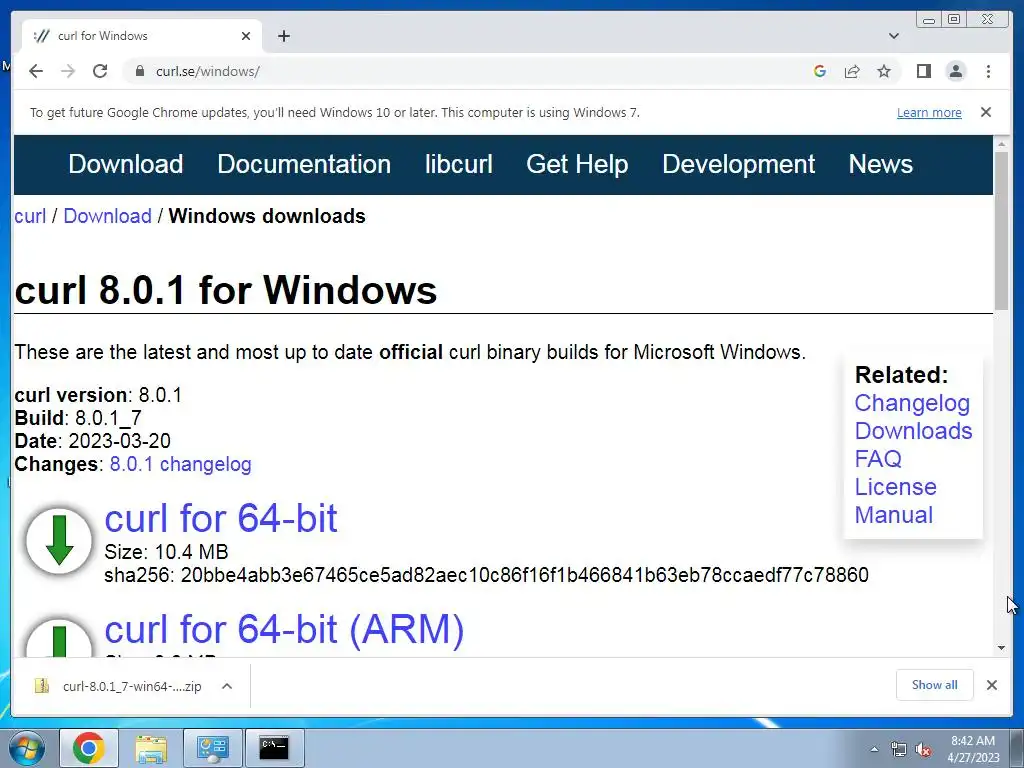Share this page using the share icon
This screenshot has height=768, width=1024.
[x=852, y=71]
